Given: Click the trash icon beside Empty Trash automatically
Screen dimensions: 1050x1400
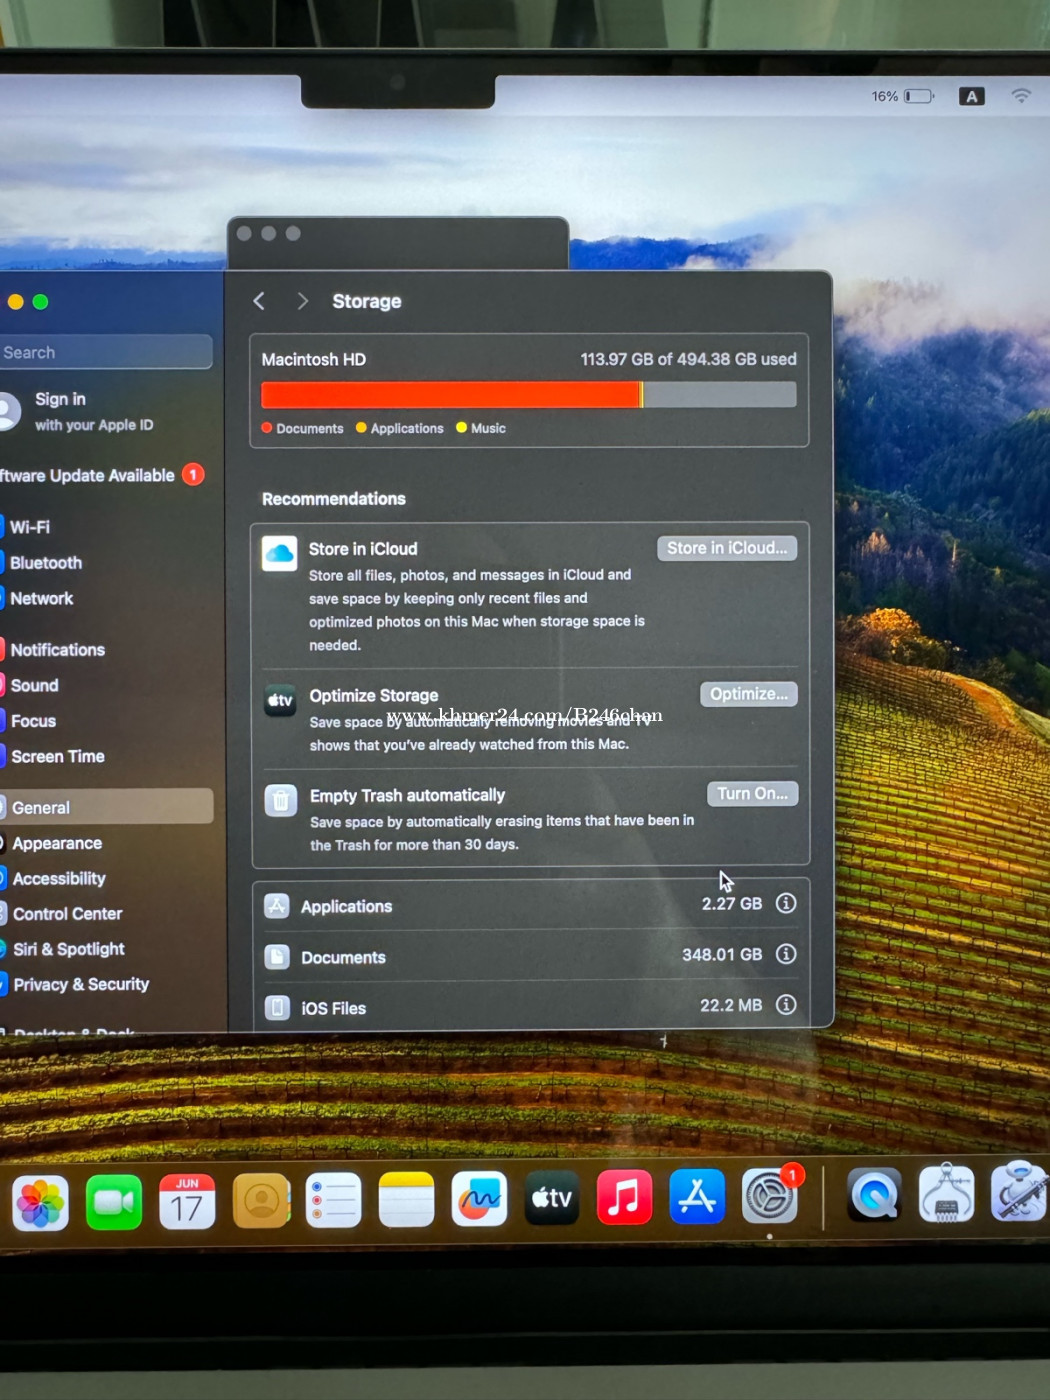Looking at the screenshot, I should coord(281,801).
